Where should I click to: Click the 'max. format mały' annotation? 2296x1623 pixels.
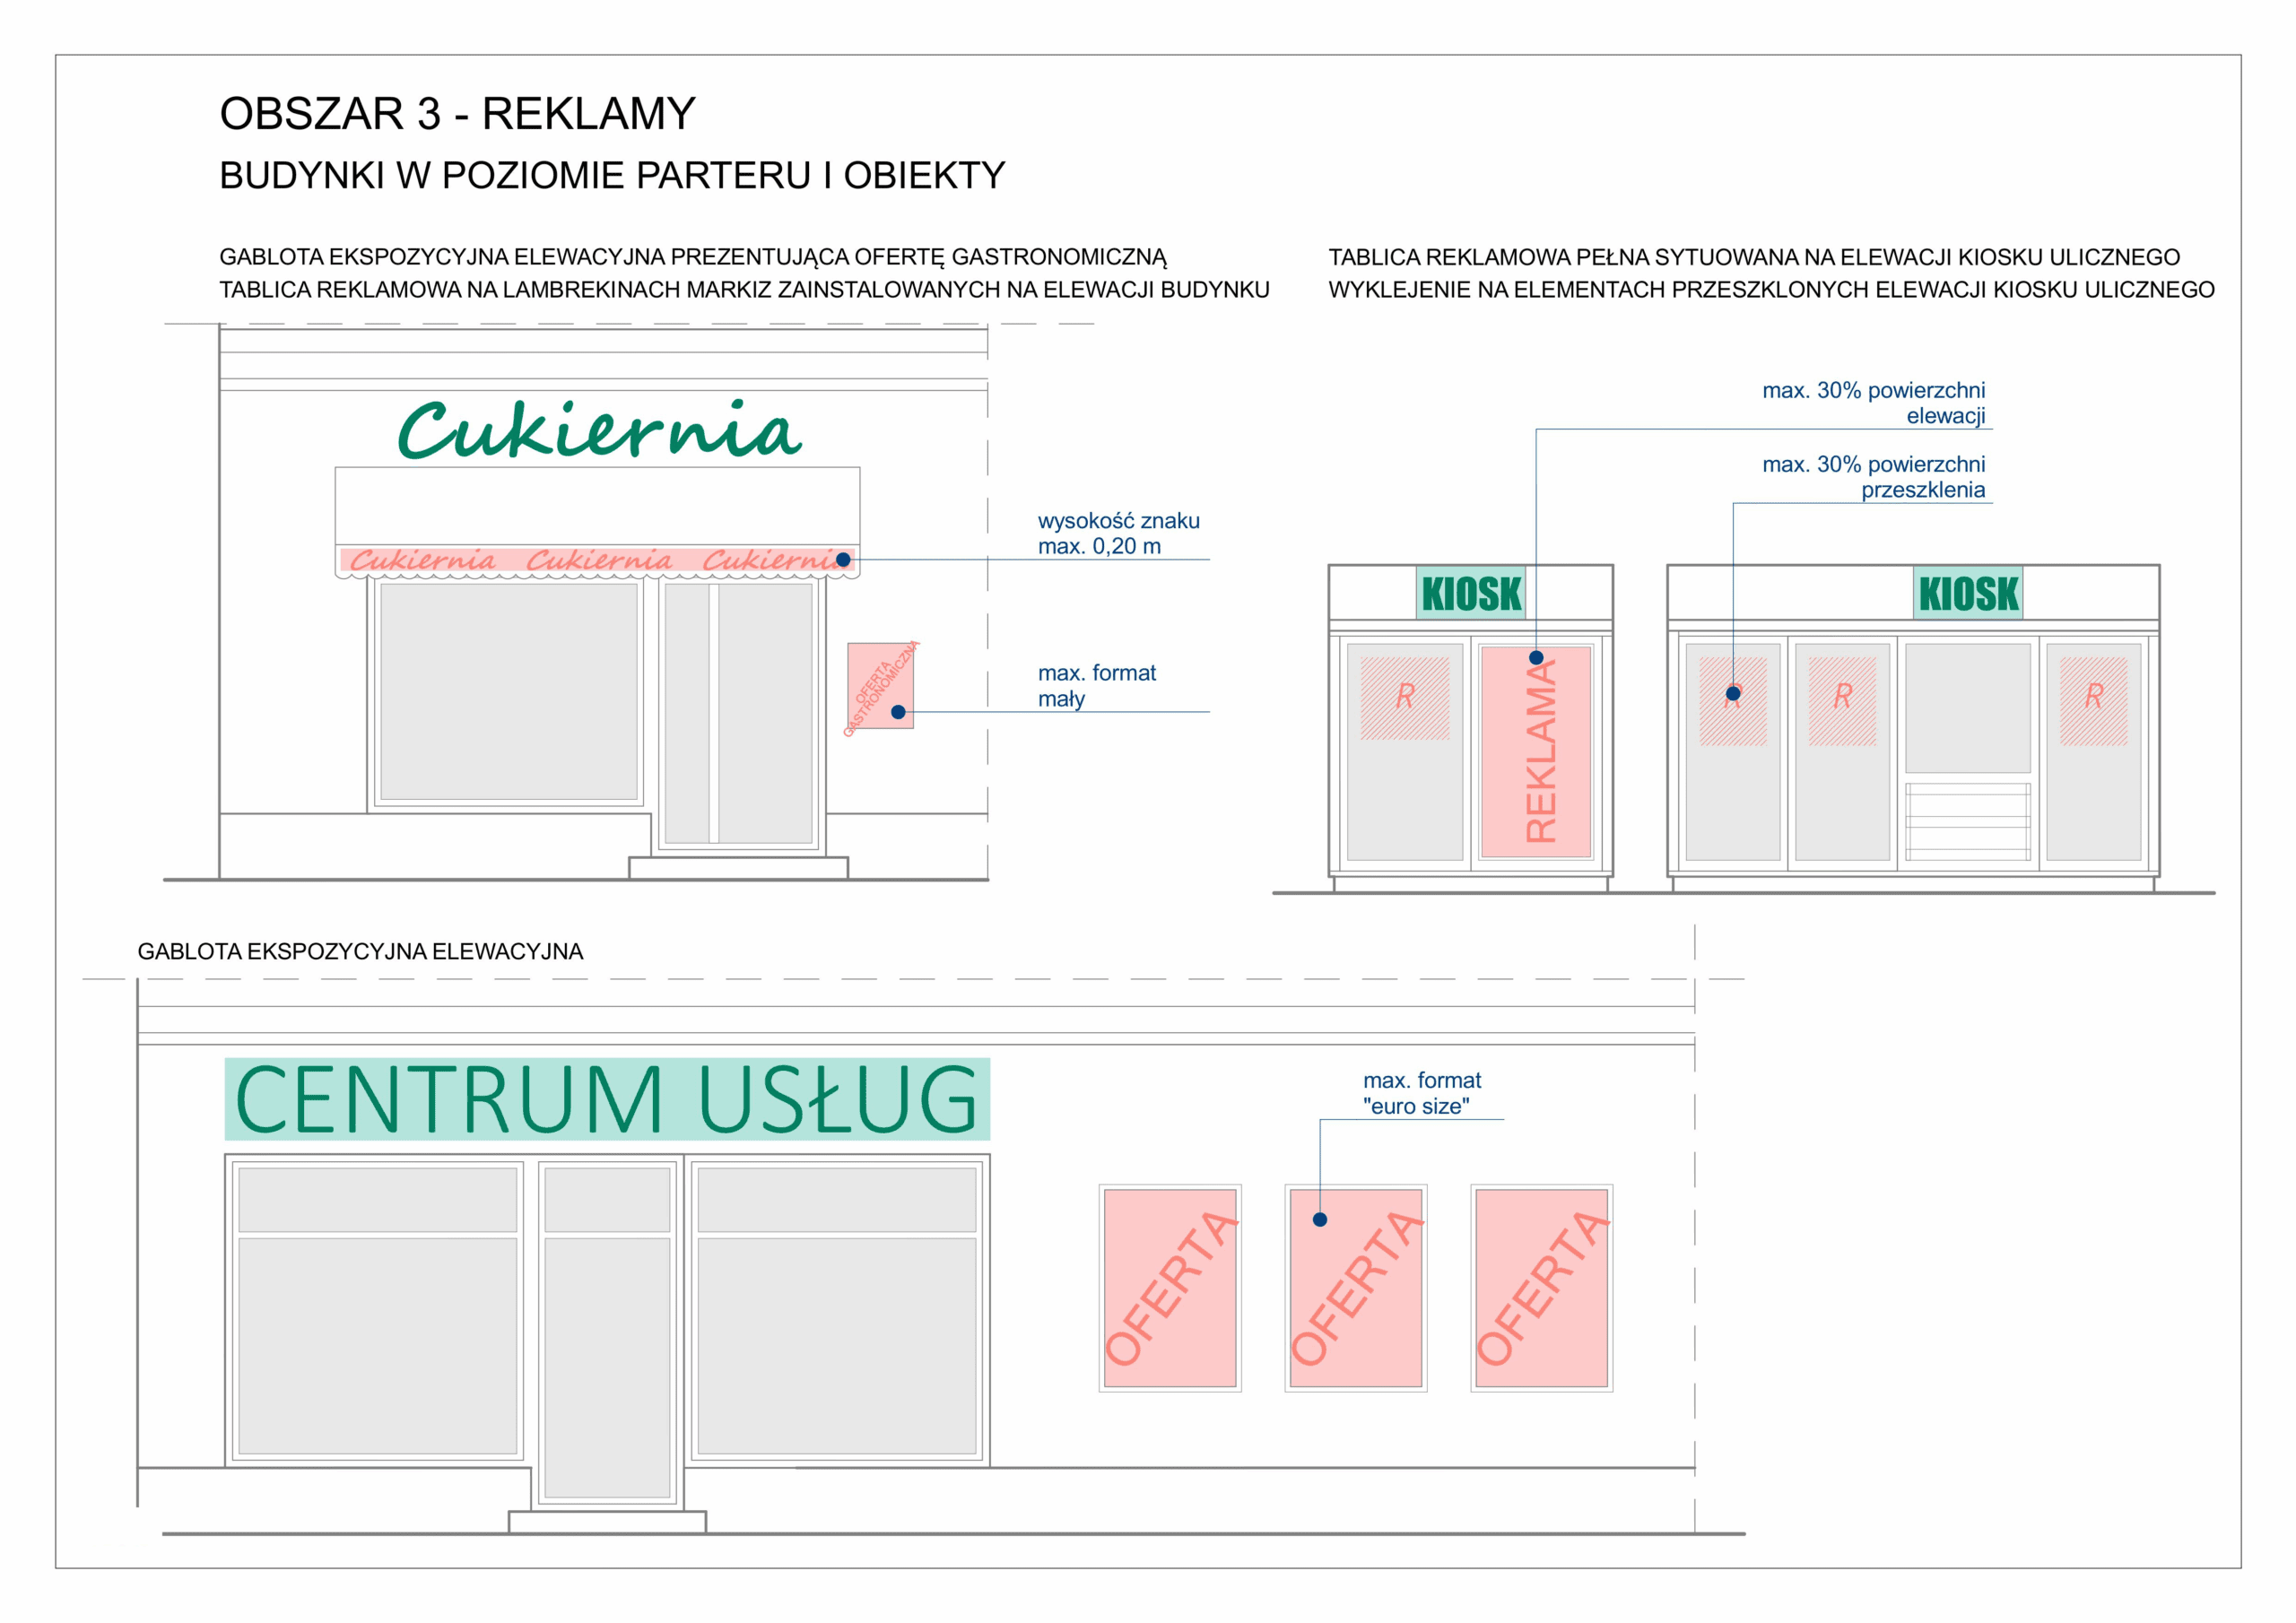tap(1096, 686)
